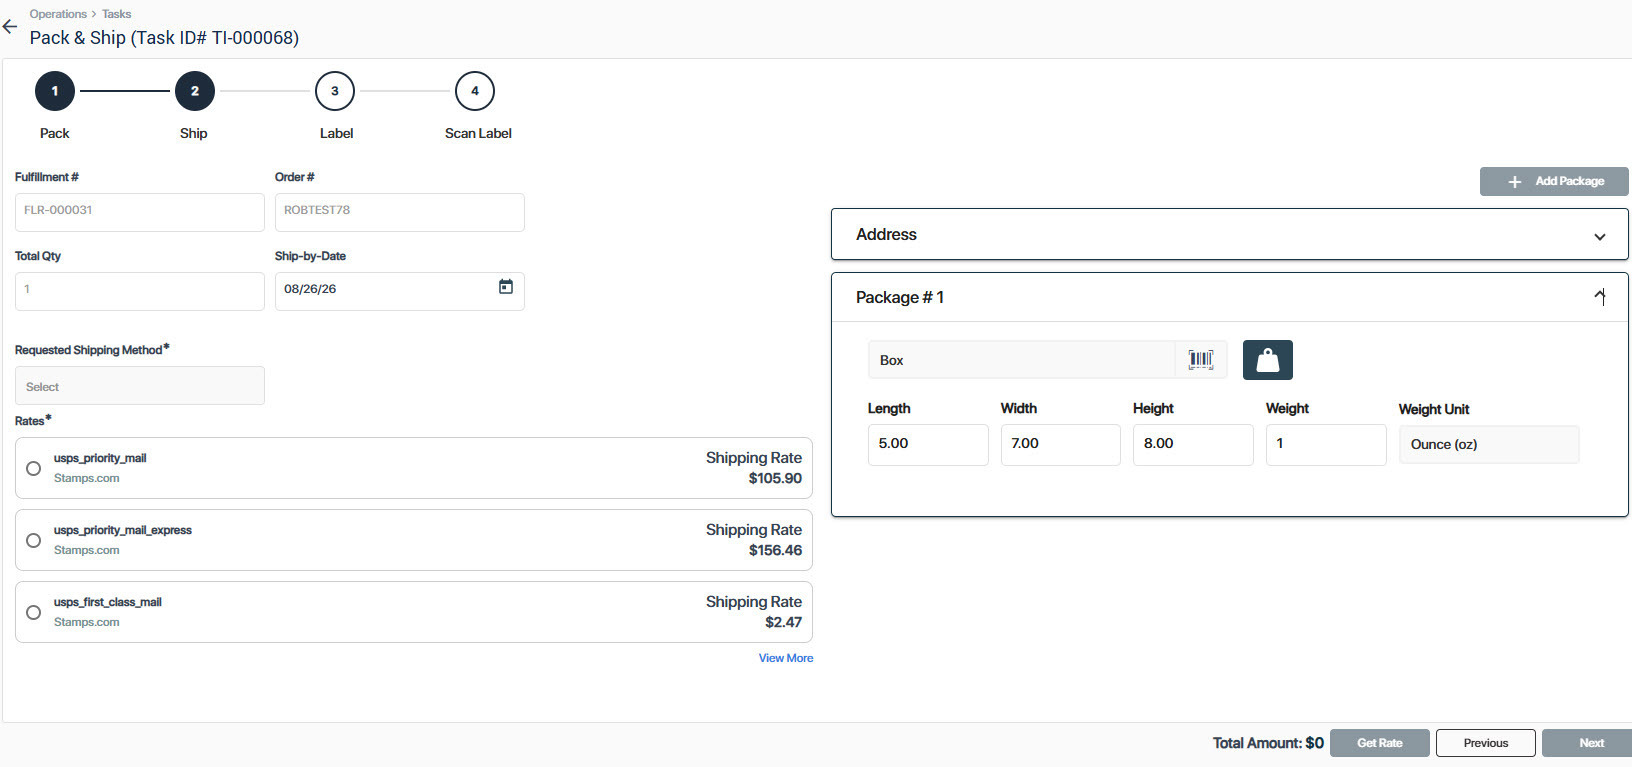Viewport: 1632px width, 767px height.
Task: Go to step 1 Pack
Action: 55,91
